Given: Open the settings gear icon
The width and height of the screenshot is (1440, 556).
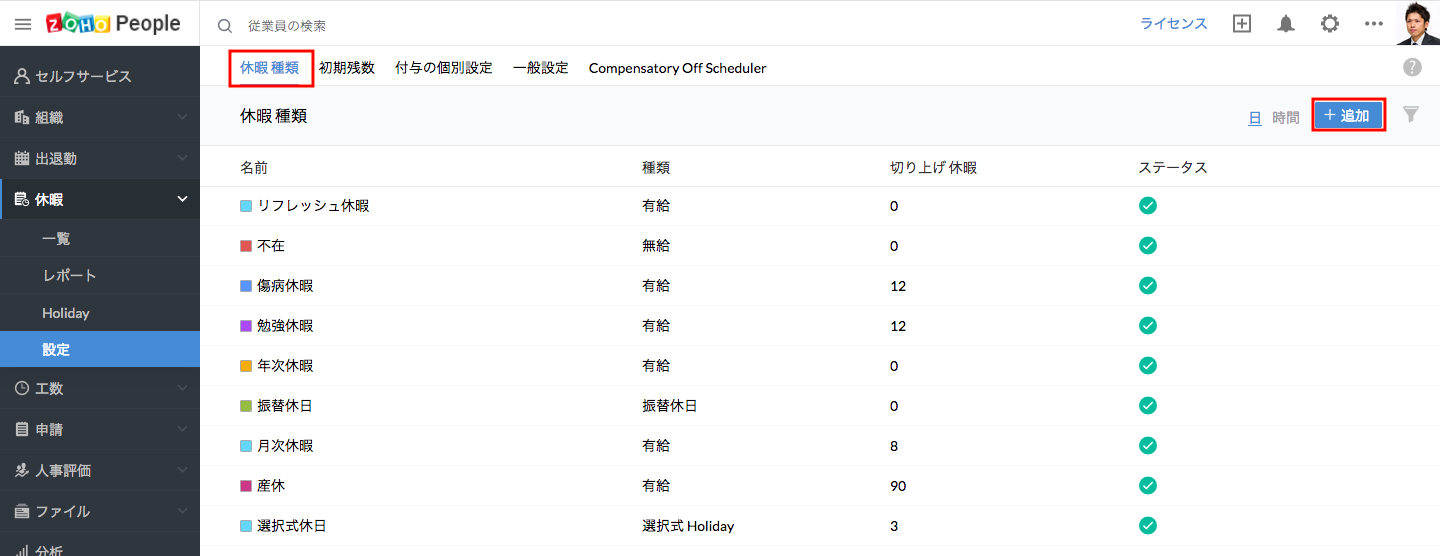Looking at the screenshot, I should (1330, 24).
